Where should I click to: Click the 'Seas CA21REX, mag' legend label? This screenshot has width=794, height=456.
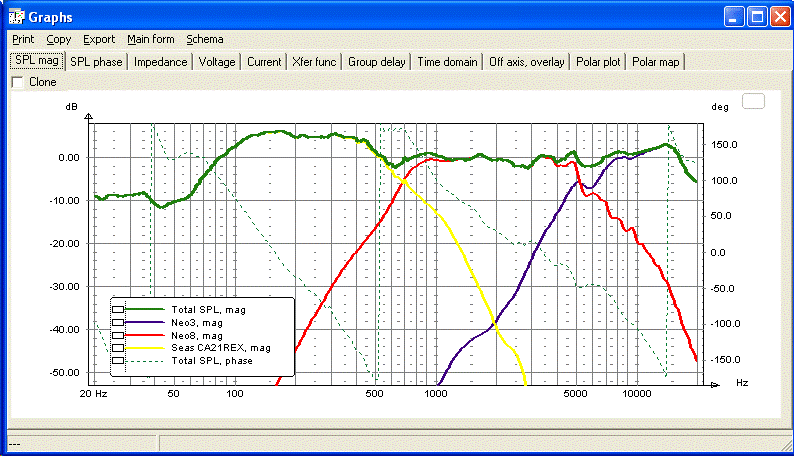pos(221,348)
